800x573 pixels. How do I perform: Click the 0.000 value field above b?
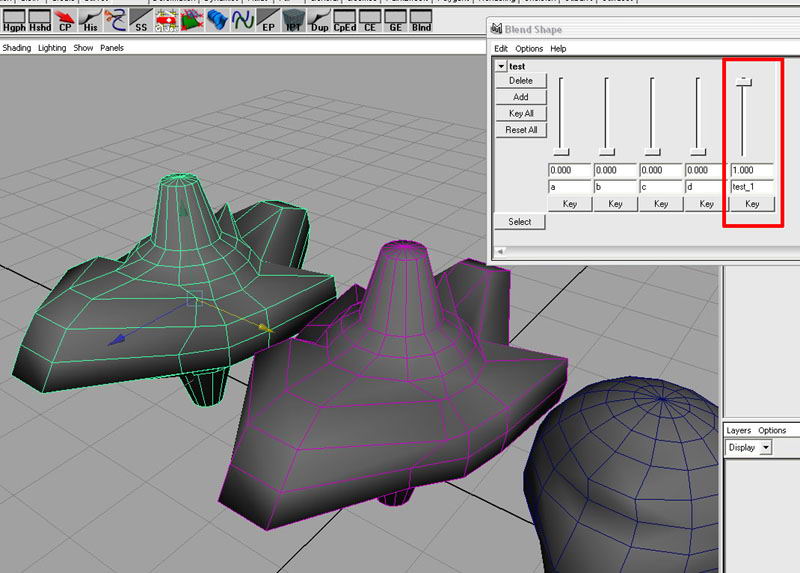pos(615,170)
